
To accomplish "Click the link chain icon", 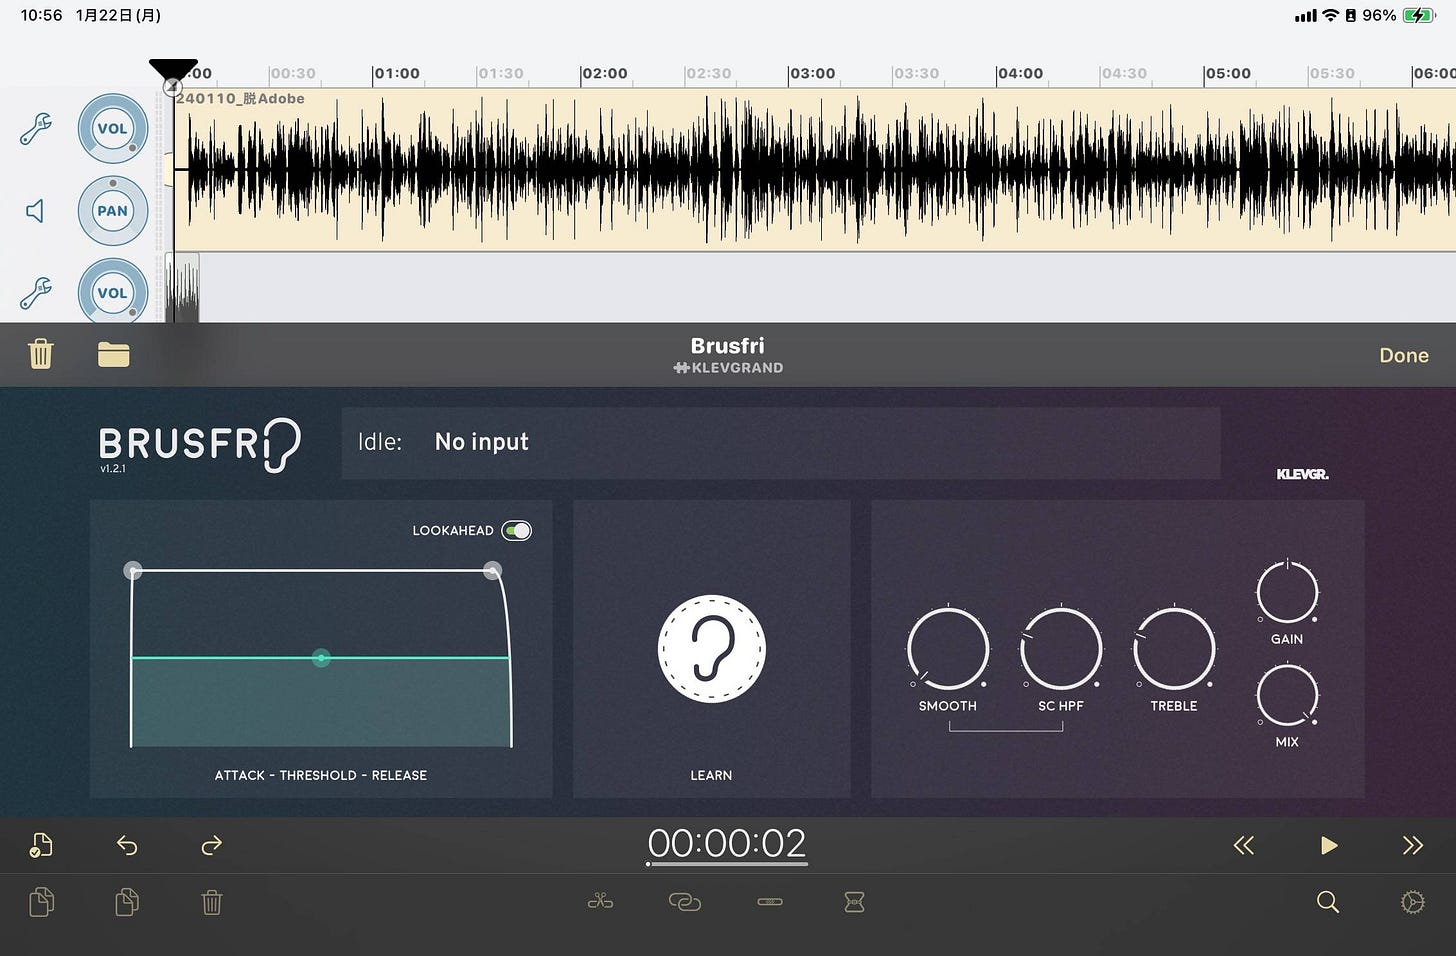I will [685, 902].
